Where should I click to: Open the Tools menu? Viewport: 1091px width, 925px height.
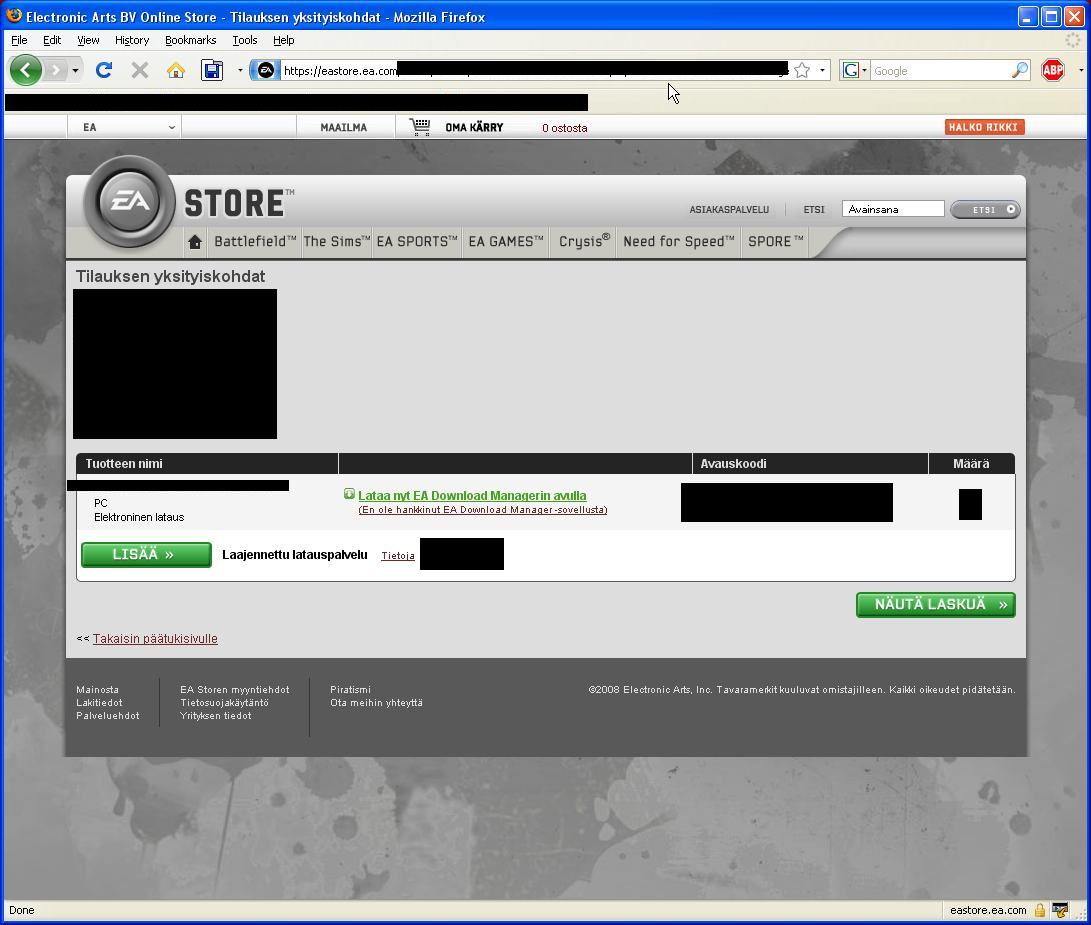coord(245,40)
